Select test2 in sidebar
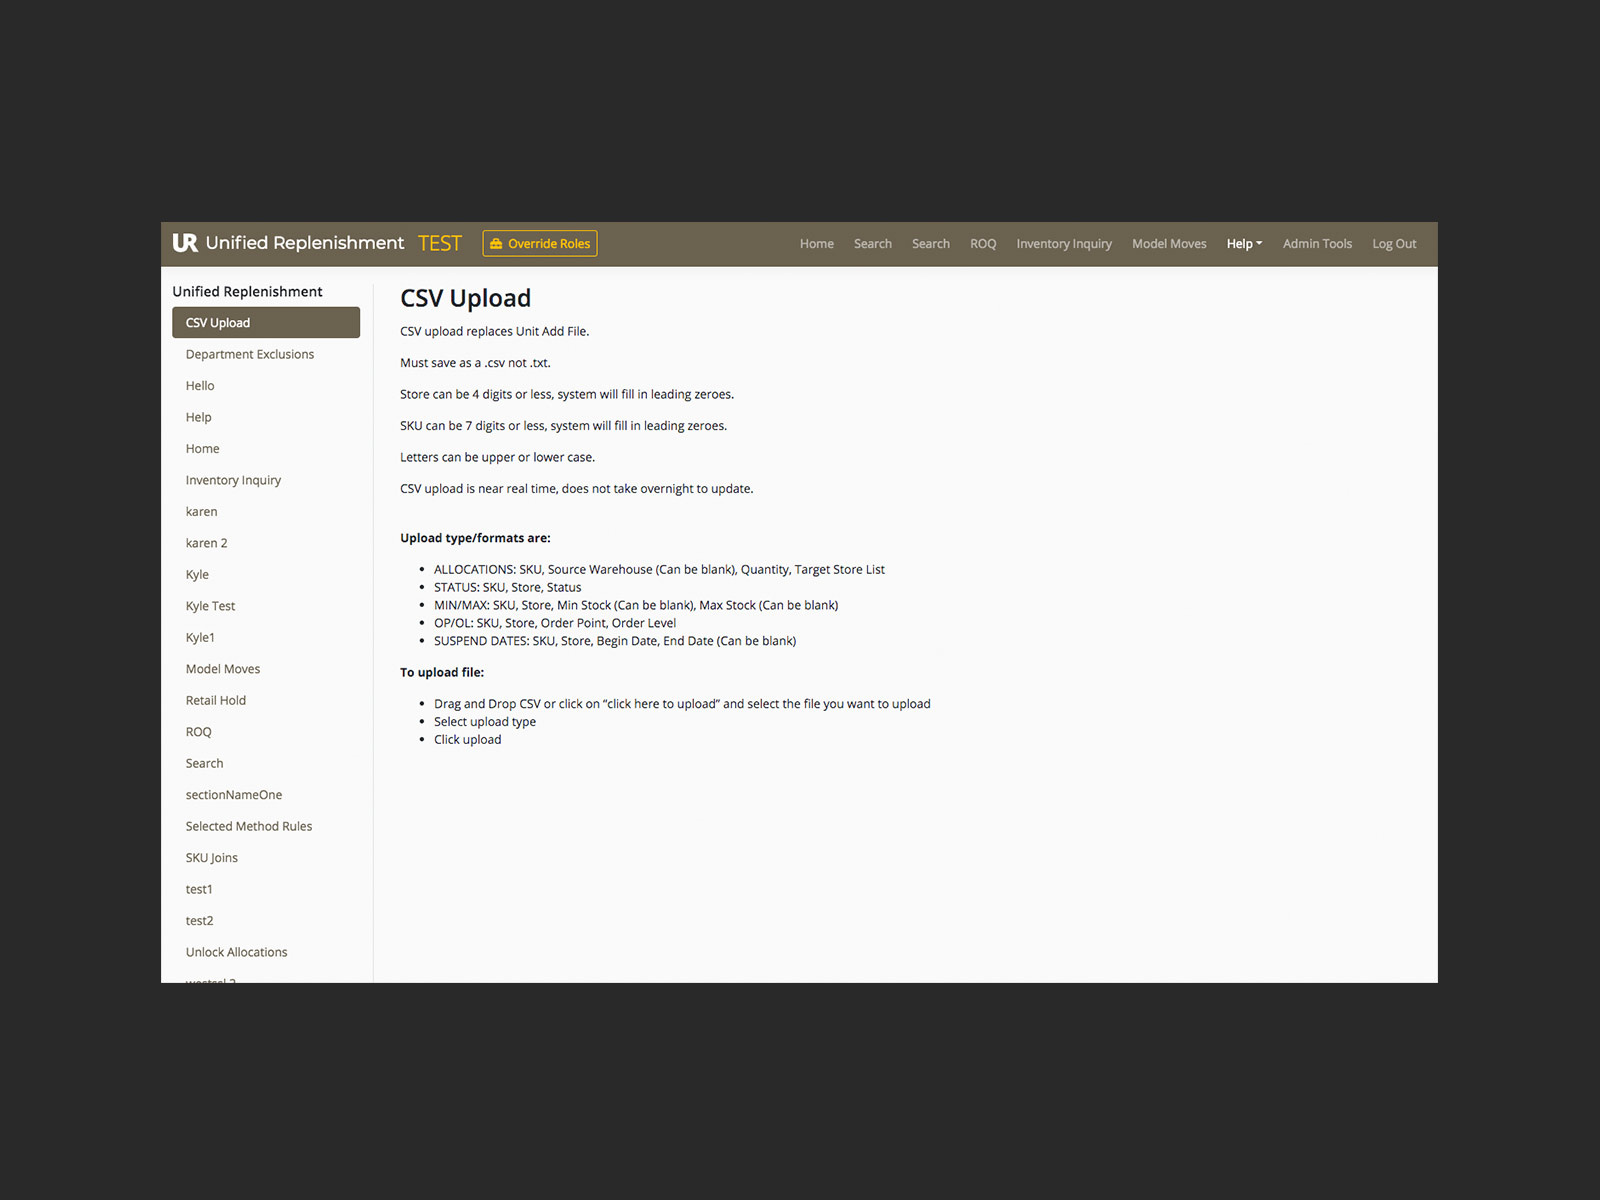The width and height of the screenshot is (1600, 1200). tap(199, 921)
